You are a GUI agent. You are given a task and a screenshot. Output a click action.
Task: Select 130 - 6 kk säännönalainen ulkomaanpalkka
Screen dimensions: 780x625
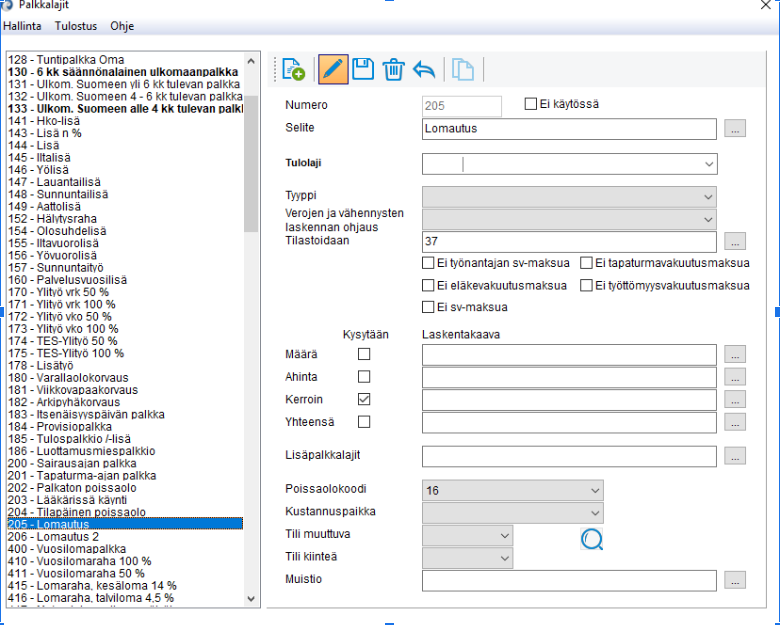125,72
